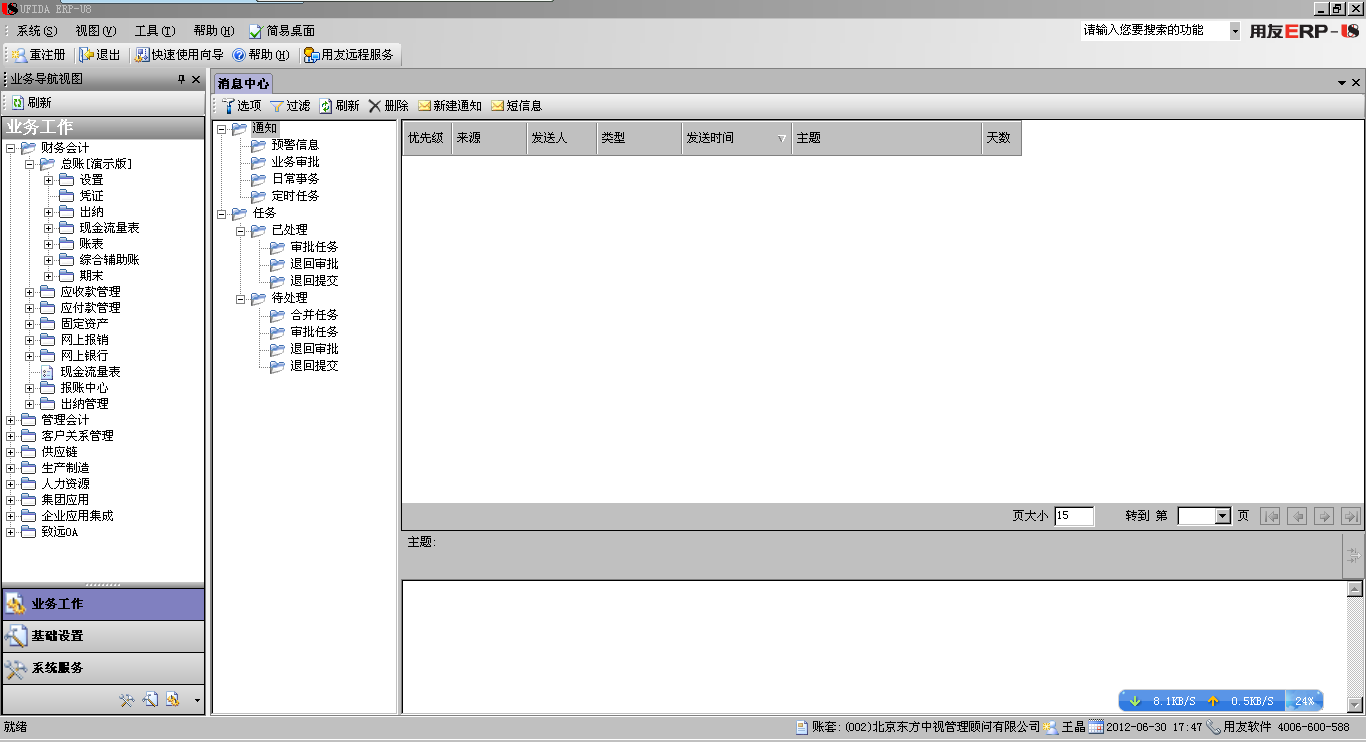Open the function search box dropdown arrow
The width and height of the screenshot is (1366, 742).
pyautogui.click(x=1235, y=31)
